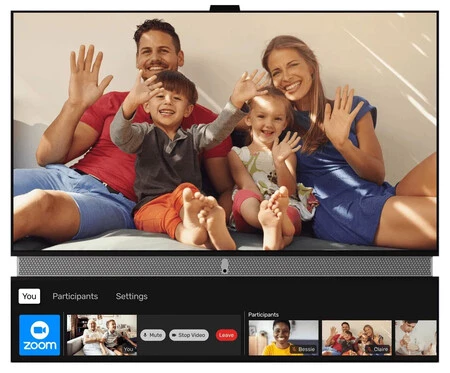The height and width of the screenshot is (373, 450).
Task: Mute the microphone with the Mute button
Action: 153,335
